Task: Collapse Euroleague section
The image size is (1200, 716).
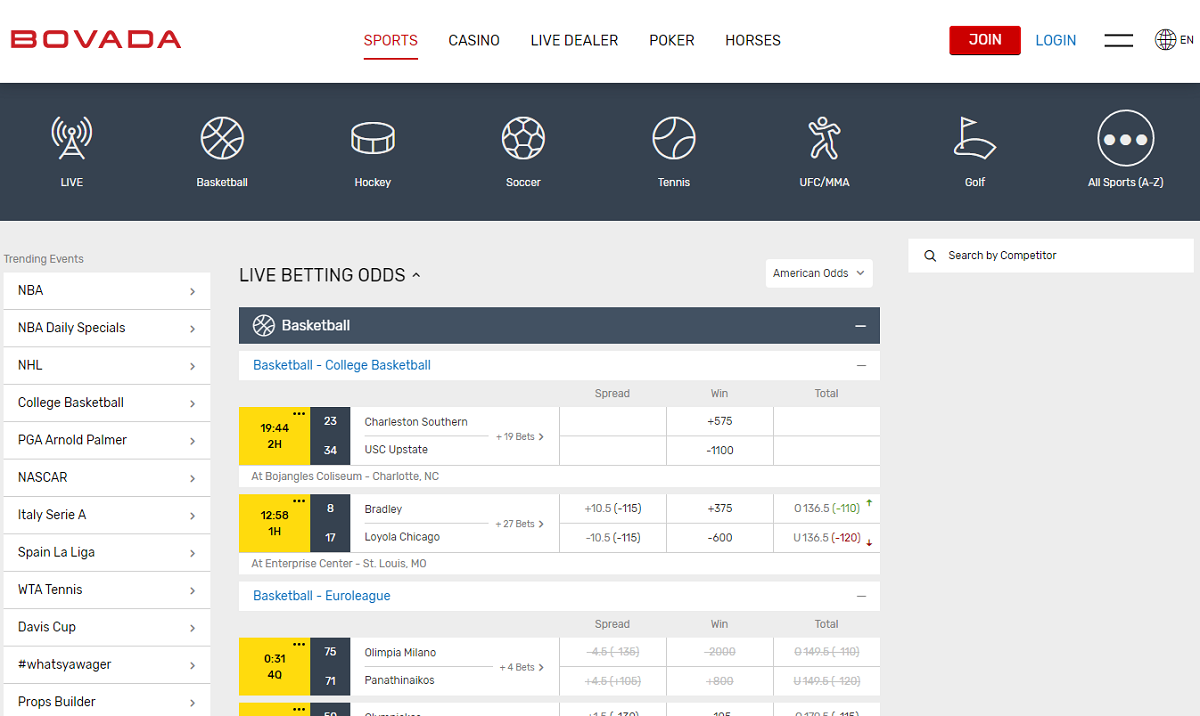Action: pos(861,596)
